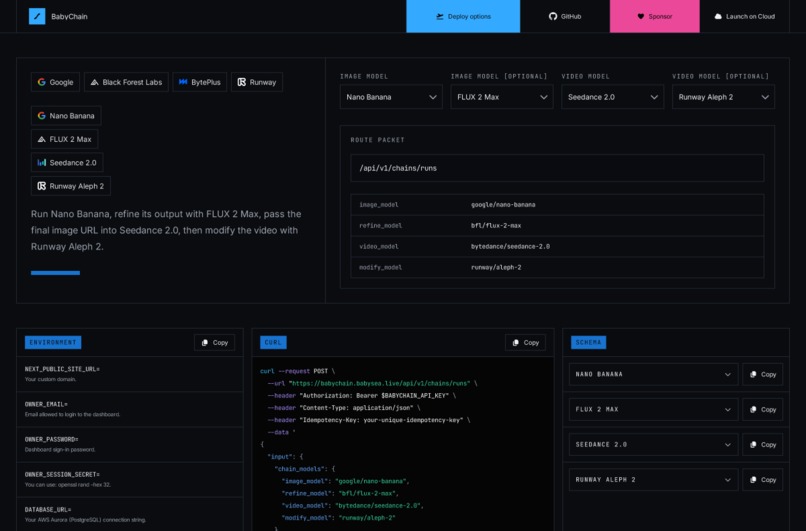Click the google/nano-banana value
This screenshot has height=531, width=806.
(503, 205)
